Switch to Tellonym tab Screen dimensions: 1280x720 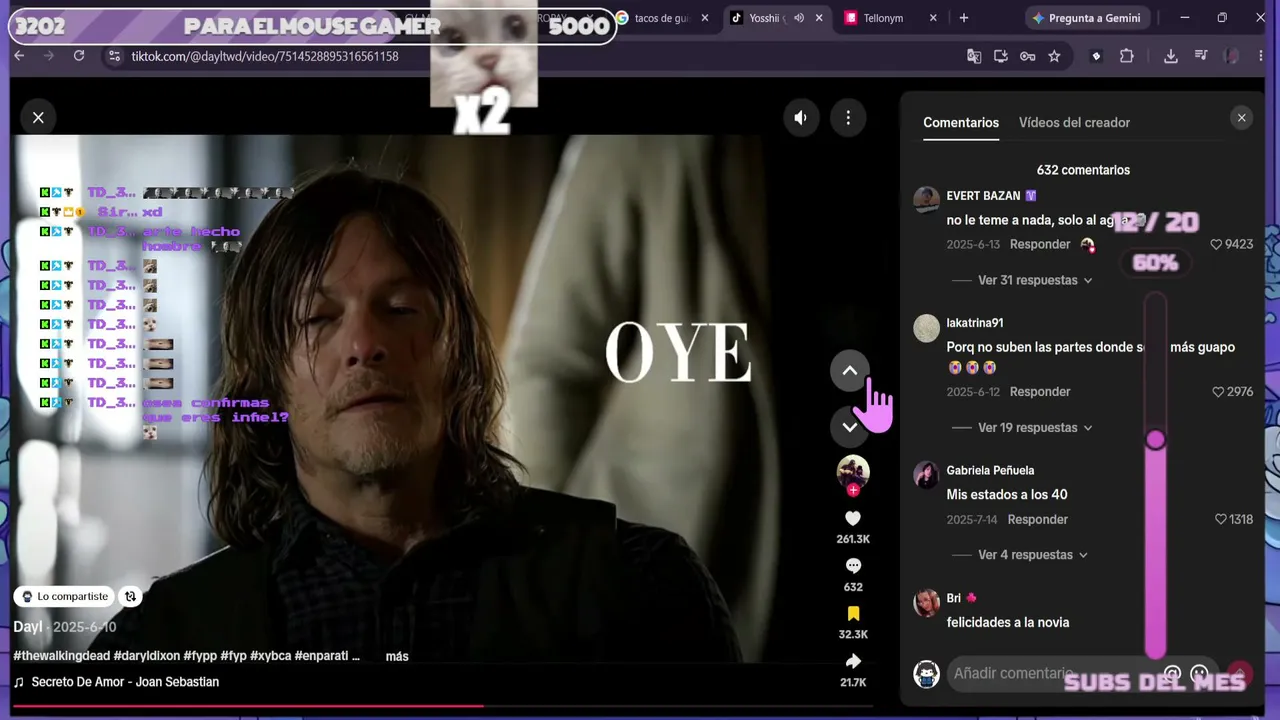[883, 18]
